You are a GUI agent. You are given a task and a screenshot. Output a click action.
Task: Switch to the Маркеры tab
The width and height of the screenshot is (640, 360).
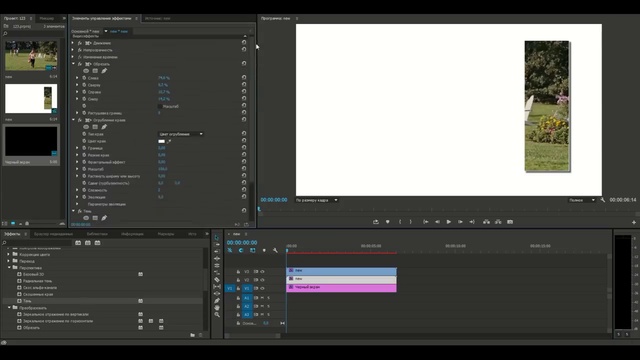pos(166,234)
